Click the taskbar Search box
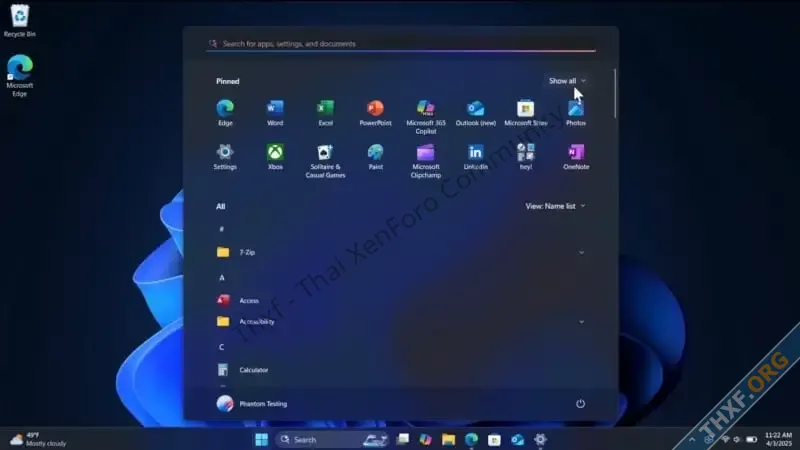800x450 pixels. click(333, 439)
